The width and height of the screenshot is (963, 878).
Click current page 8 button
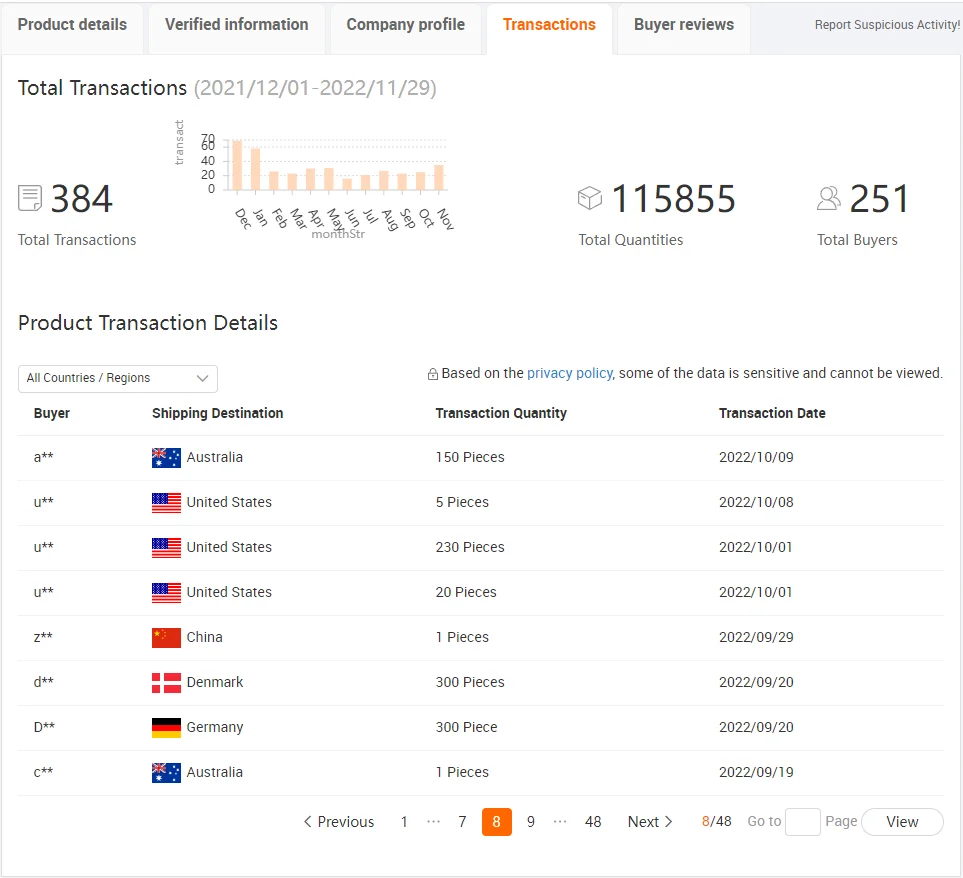click(x=497, y=822)
